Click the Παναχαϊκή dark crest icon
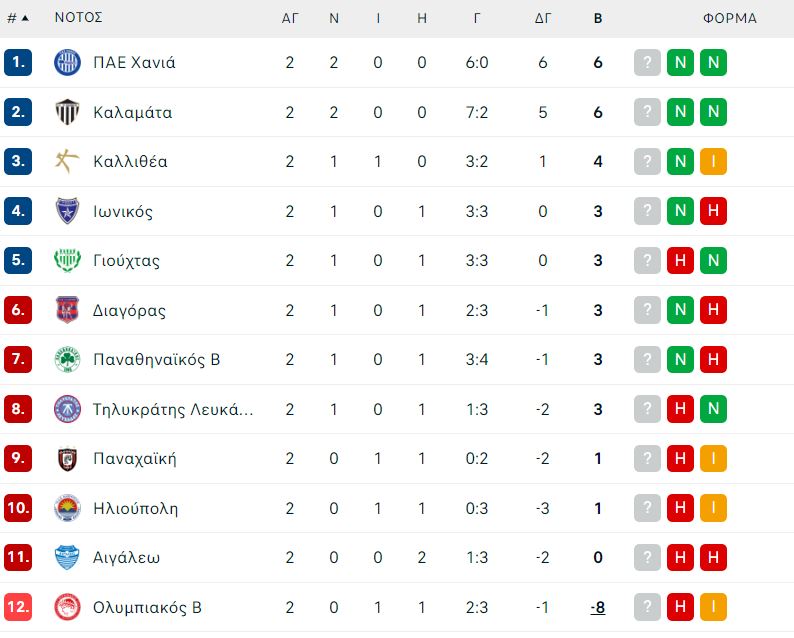The width and height of the screenshot is (794, 638). (67, 459)
